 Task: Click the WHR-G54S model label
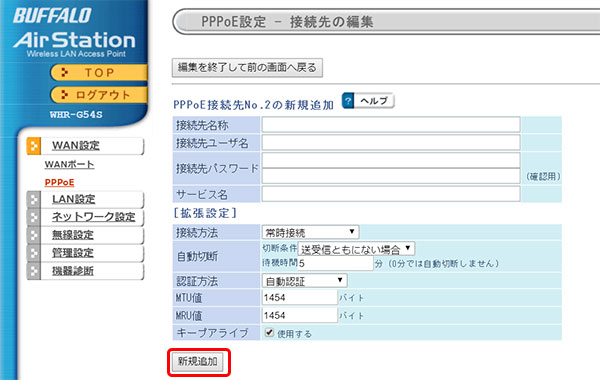76,114
